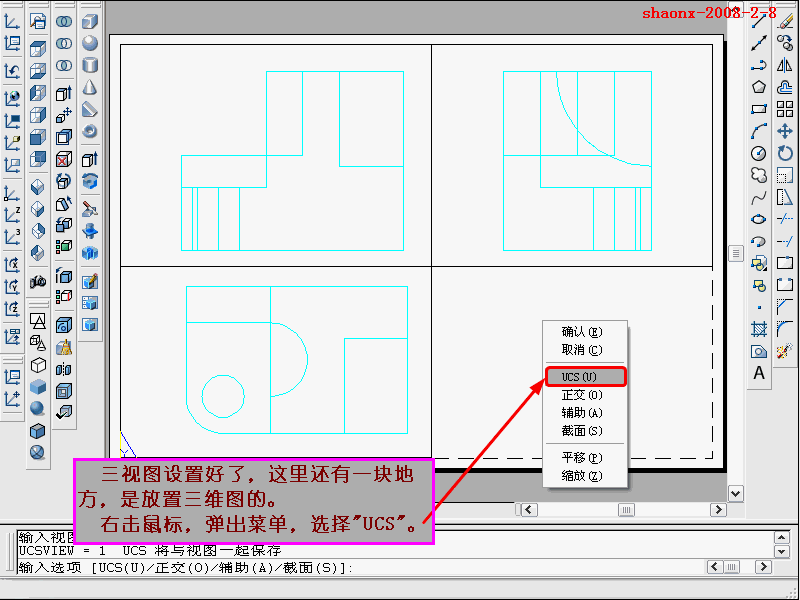Select the Fillet tool
The height and width of the screenshot is (600, 800).
point(785,329)
